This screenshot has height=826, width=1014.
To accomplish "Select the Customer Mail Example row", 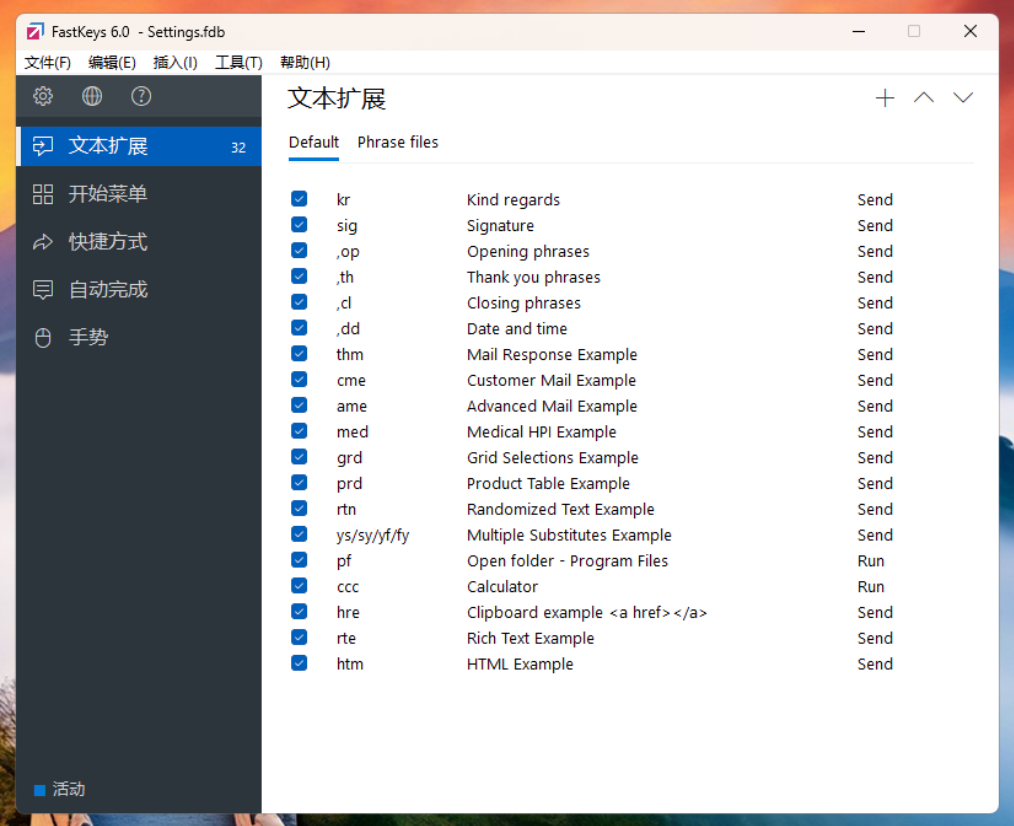I will pos(631,380).
